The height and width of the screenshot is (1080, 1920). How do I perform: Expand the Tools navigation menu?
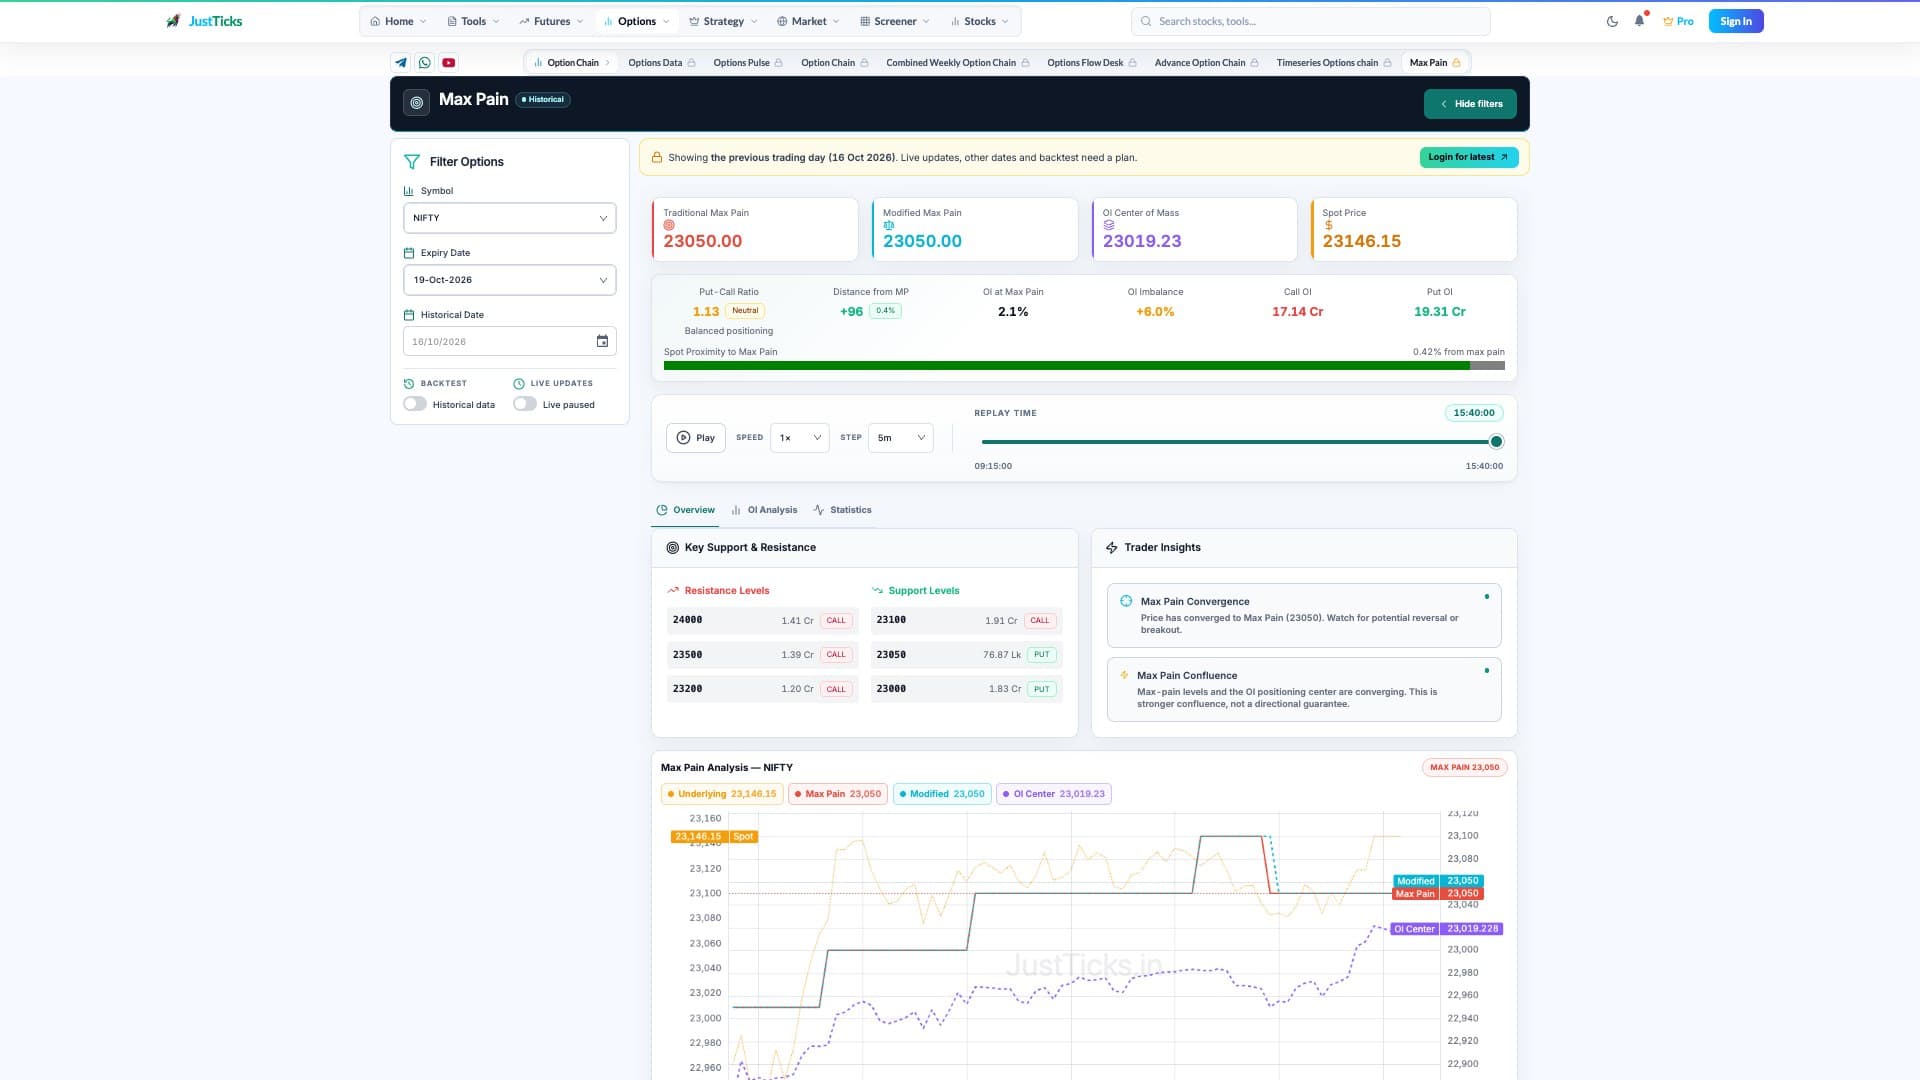pyautogui.click(x=473, y=21)
